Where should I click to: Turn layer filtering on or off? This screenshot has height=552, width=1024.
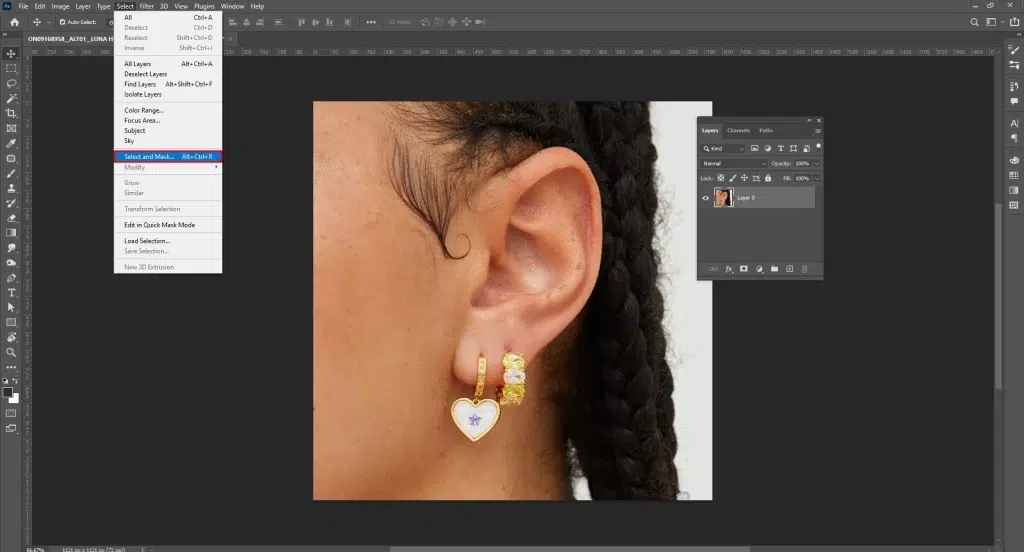818,147
